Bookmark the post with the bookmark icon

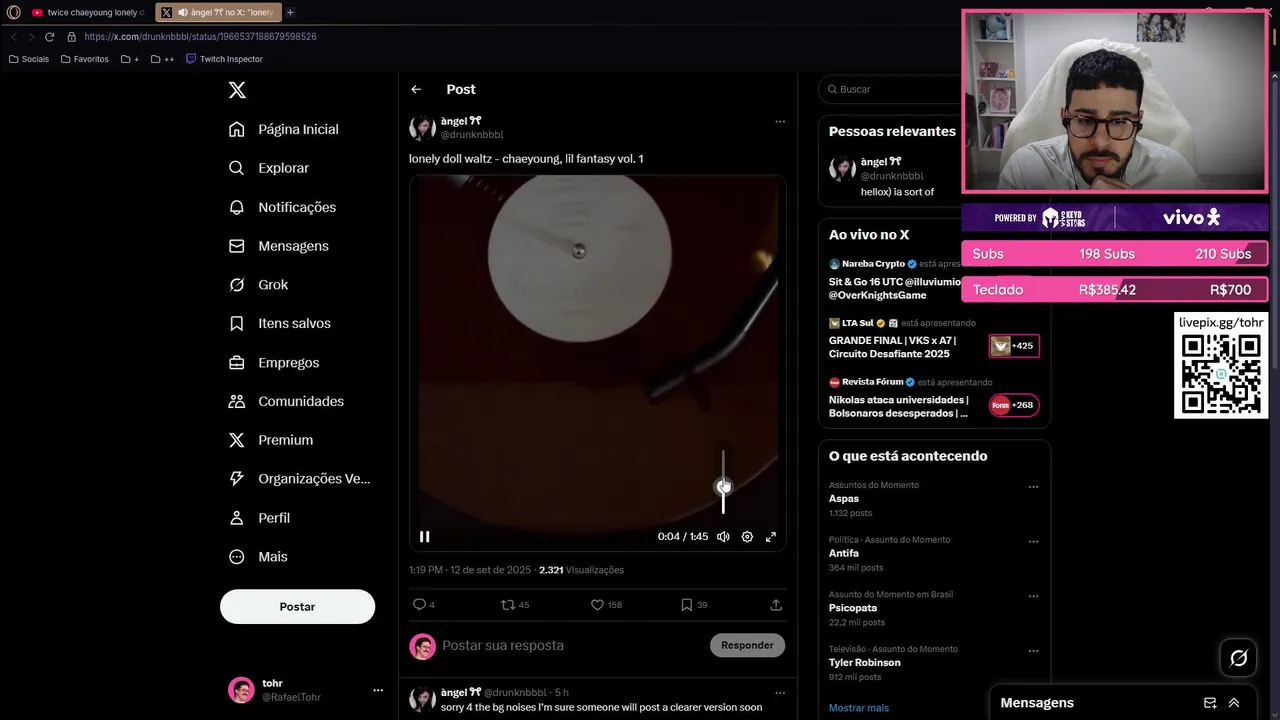[x=686, y=605]
